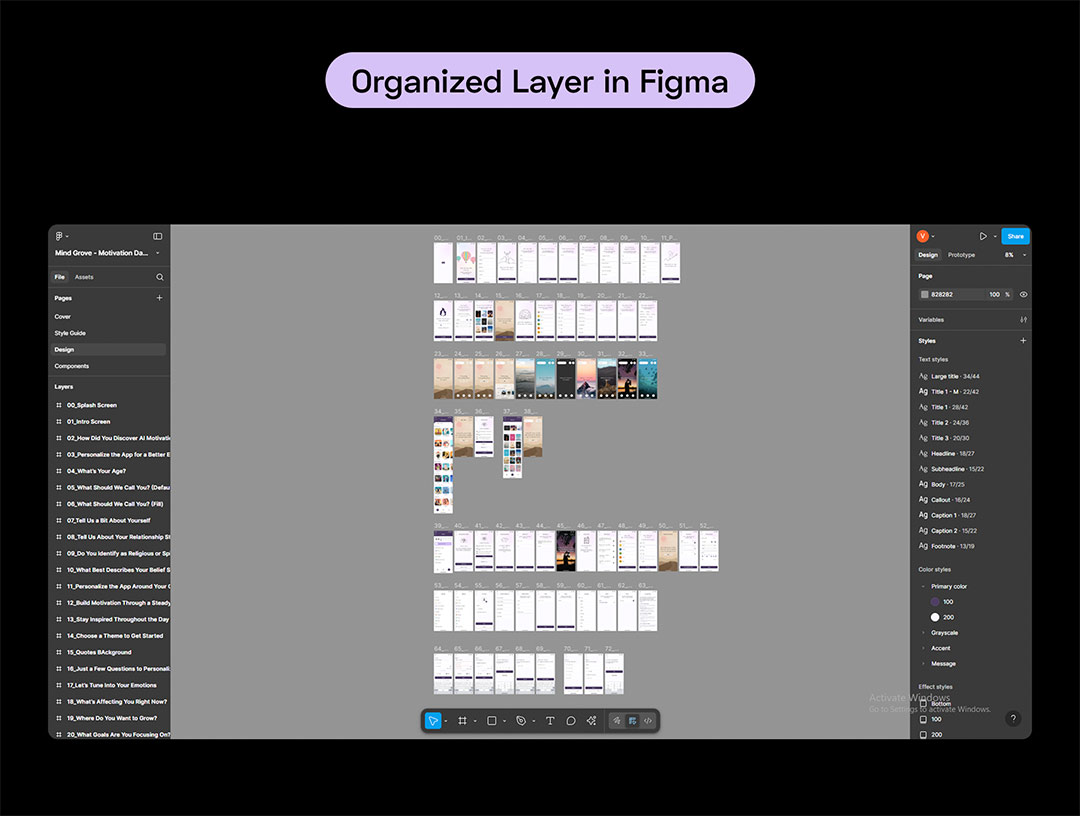Switch to the Prototype tab
Image resolution: width=1080 pixels, height=816 pixels.
pyautogui.click(x=961, y=255)
